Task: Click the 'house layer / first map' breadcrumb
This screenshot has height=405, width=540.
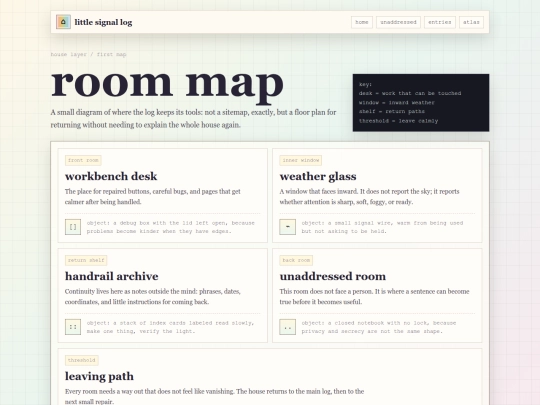Action: [89, 54]
